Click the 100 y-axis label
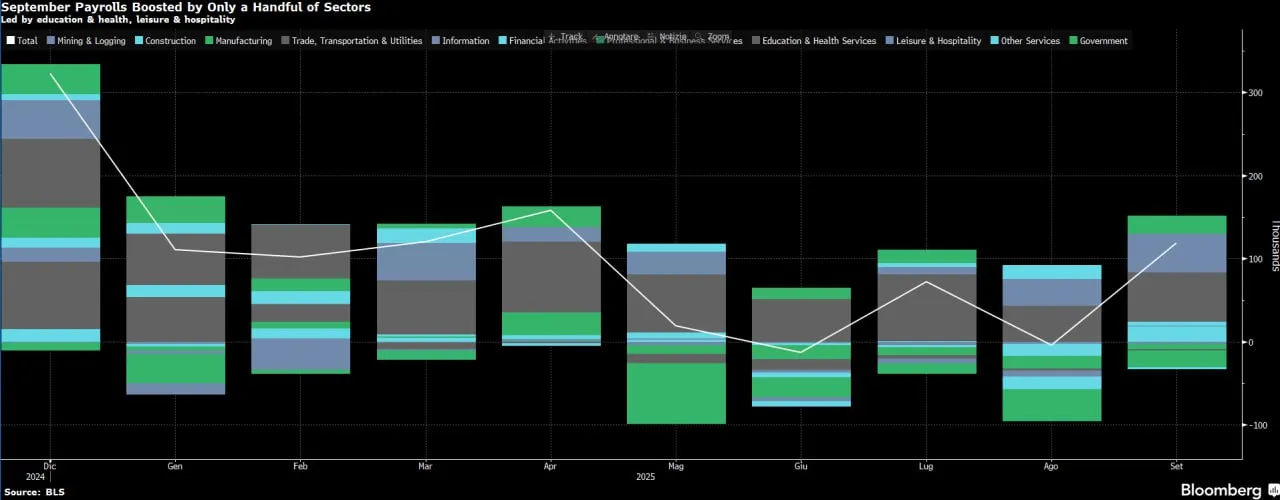Screen dimensions: 1280x500 [x=1256, y=259]
